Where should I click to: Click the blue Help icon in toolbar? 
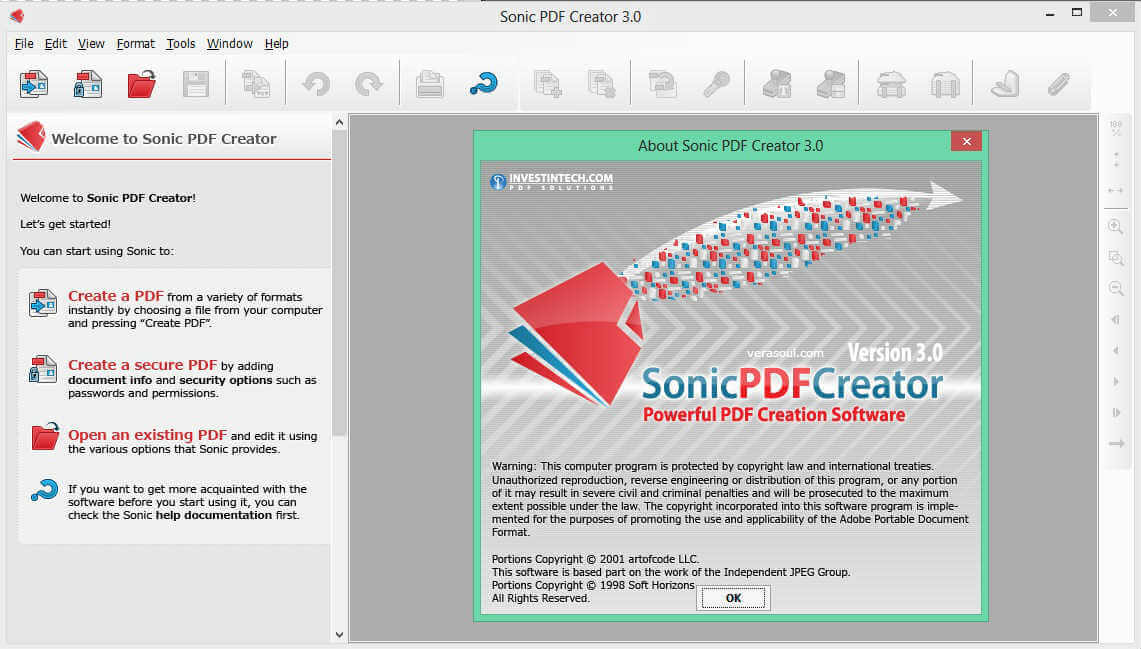click(484, 84)
